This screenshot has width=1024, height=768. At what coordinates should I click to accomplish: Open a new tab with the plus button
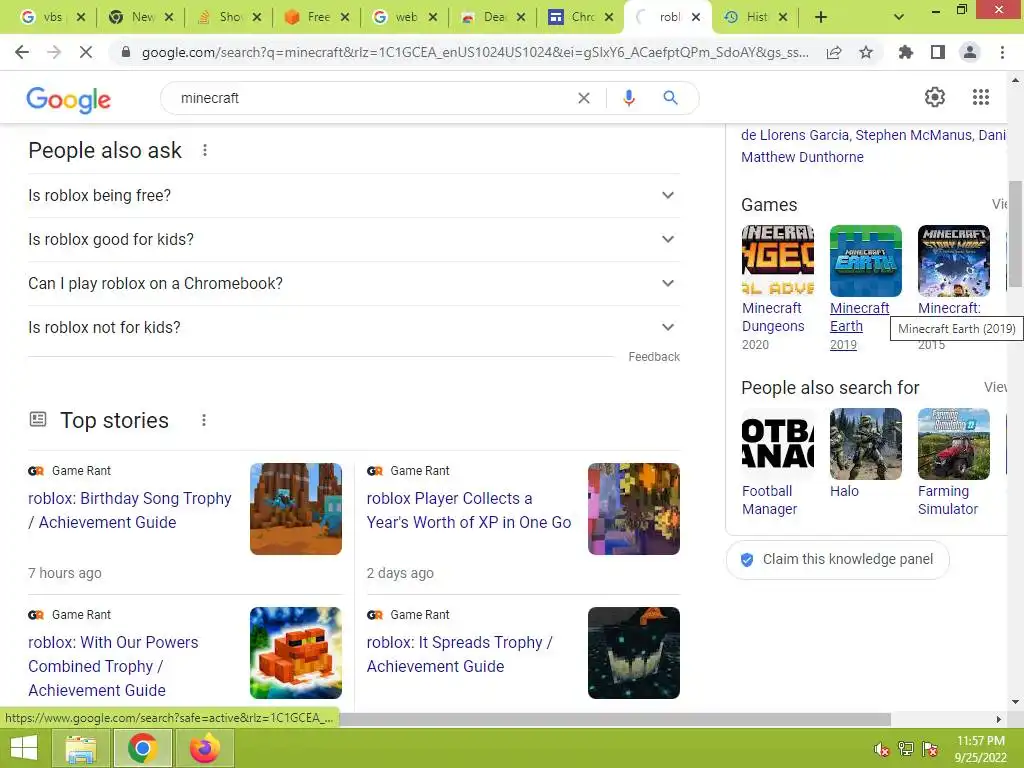(821, 18)
